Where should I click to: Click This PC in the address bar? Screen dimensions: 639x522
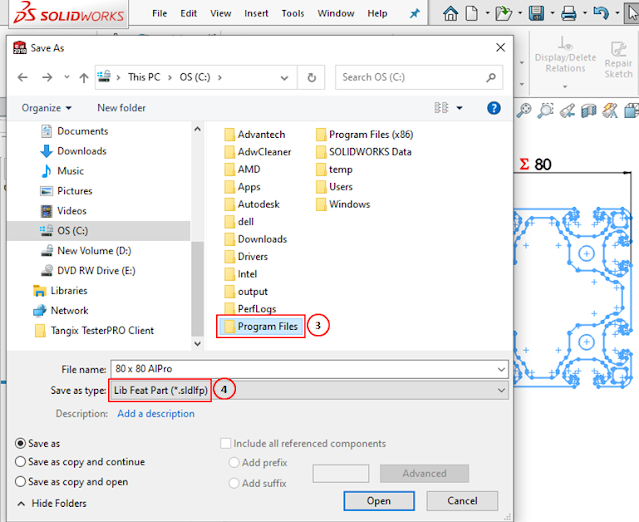pos(144,77)
